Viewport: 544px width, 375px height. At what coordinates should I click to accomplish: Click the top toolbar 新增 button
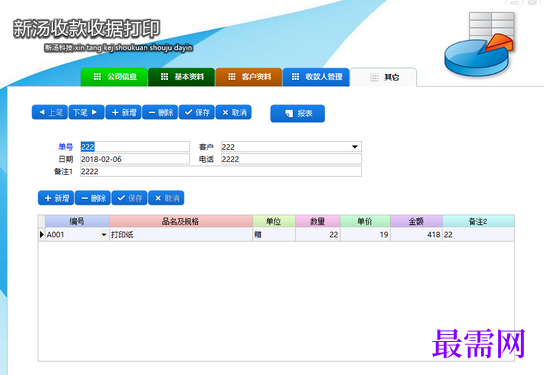[x=123, y=112]
